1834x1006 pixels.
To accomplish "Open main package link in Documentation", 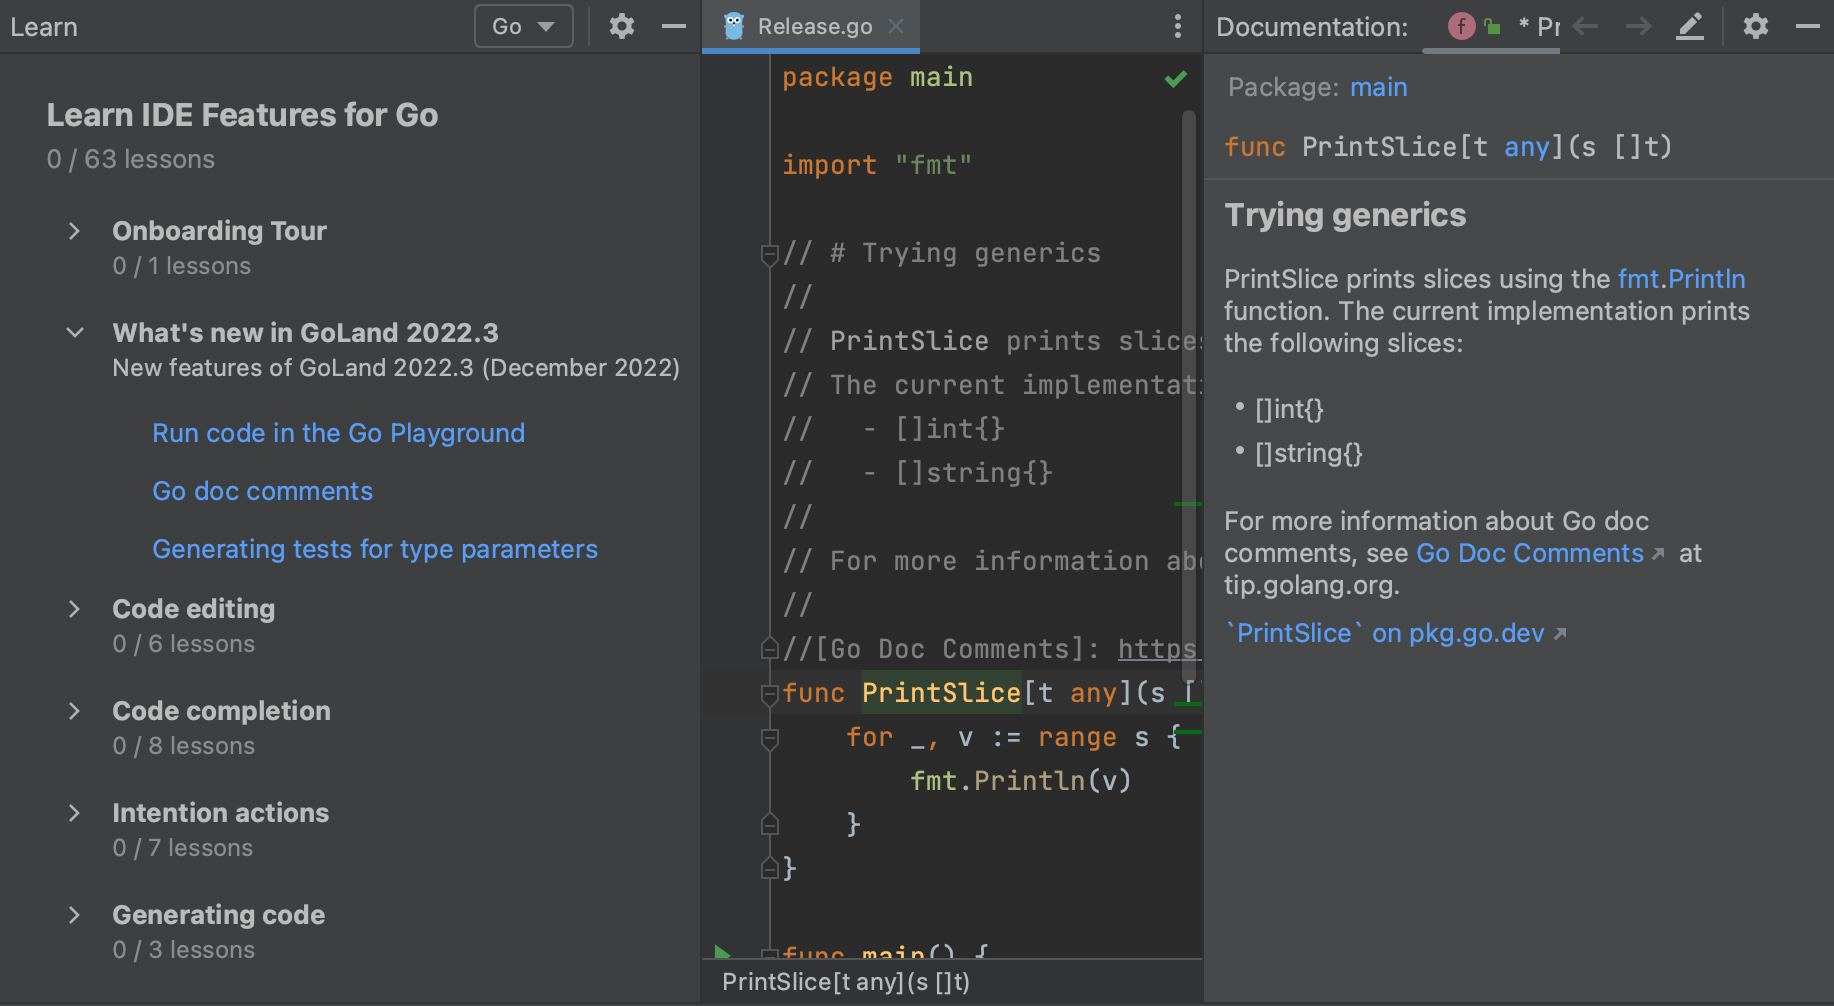I will 1378,87.
